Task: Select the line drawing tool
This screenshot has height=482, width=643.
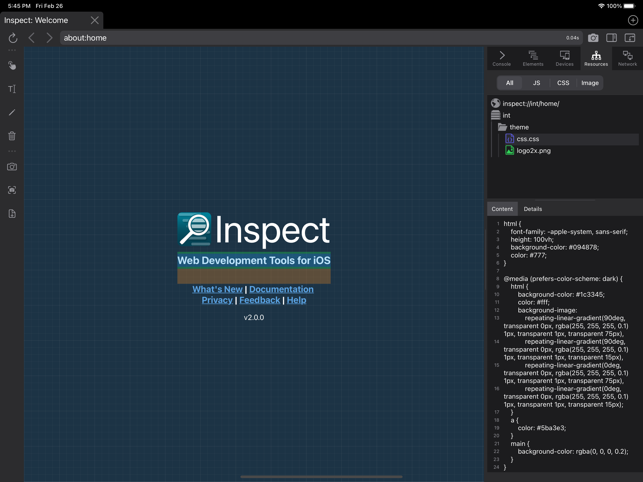Action: pos(12,112)
